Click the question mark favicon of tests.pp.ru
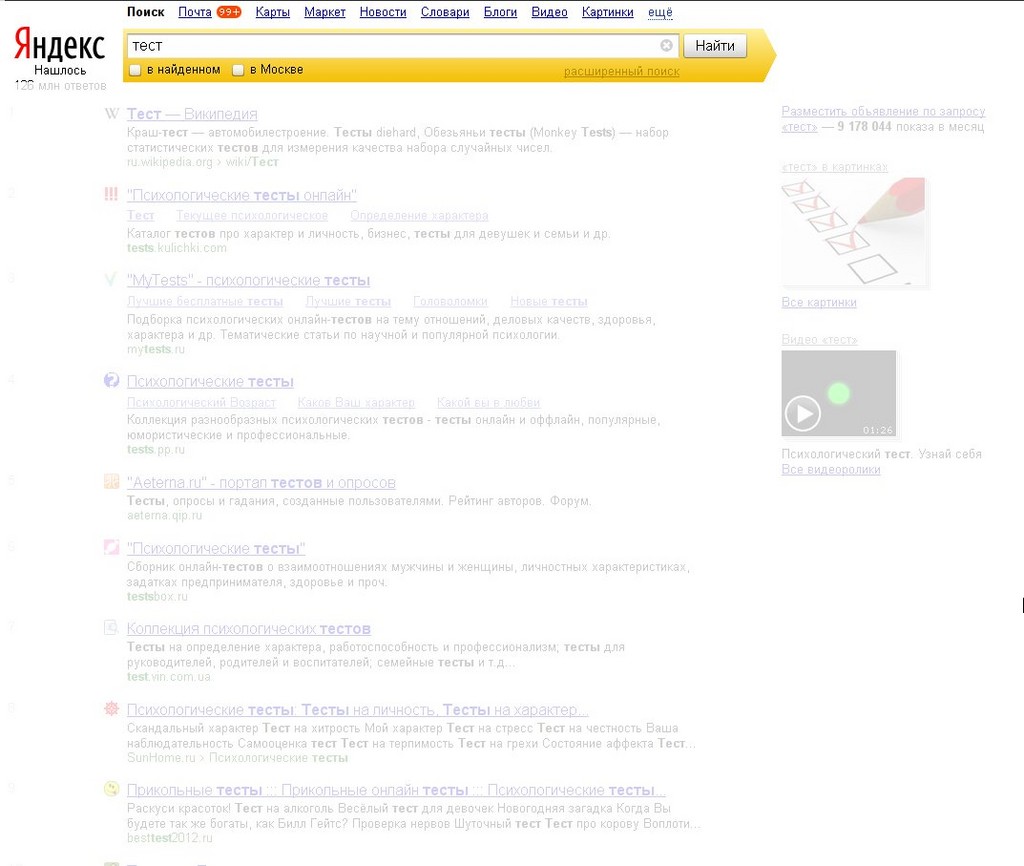 [111, 381]
